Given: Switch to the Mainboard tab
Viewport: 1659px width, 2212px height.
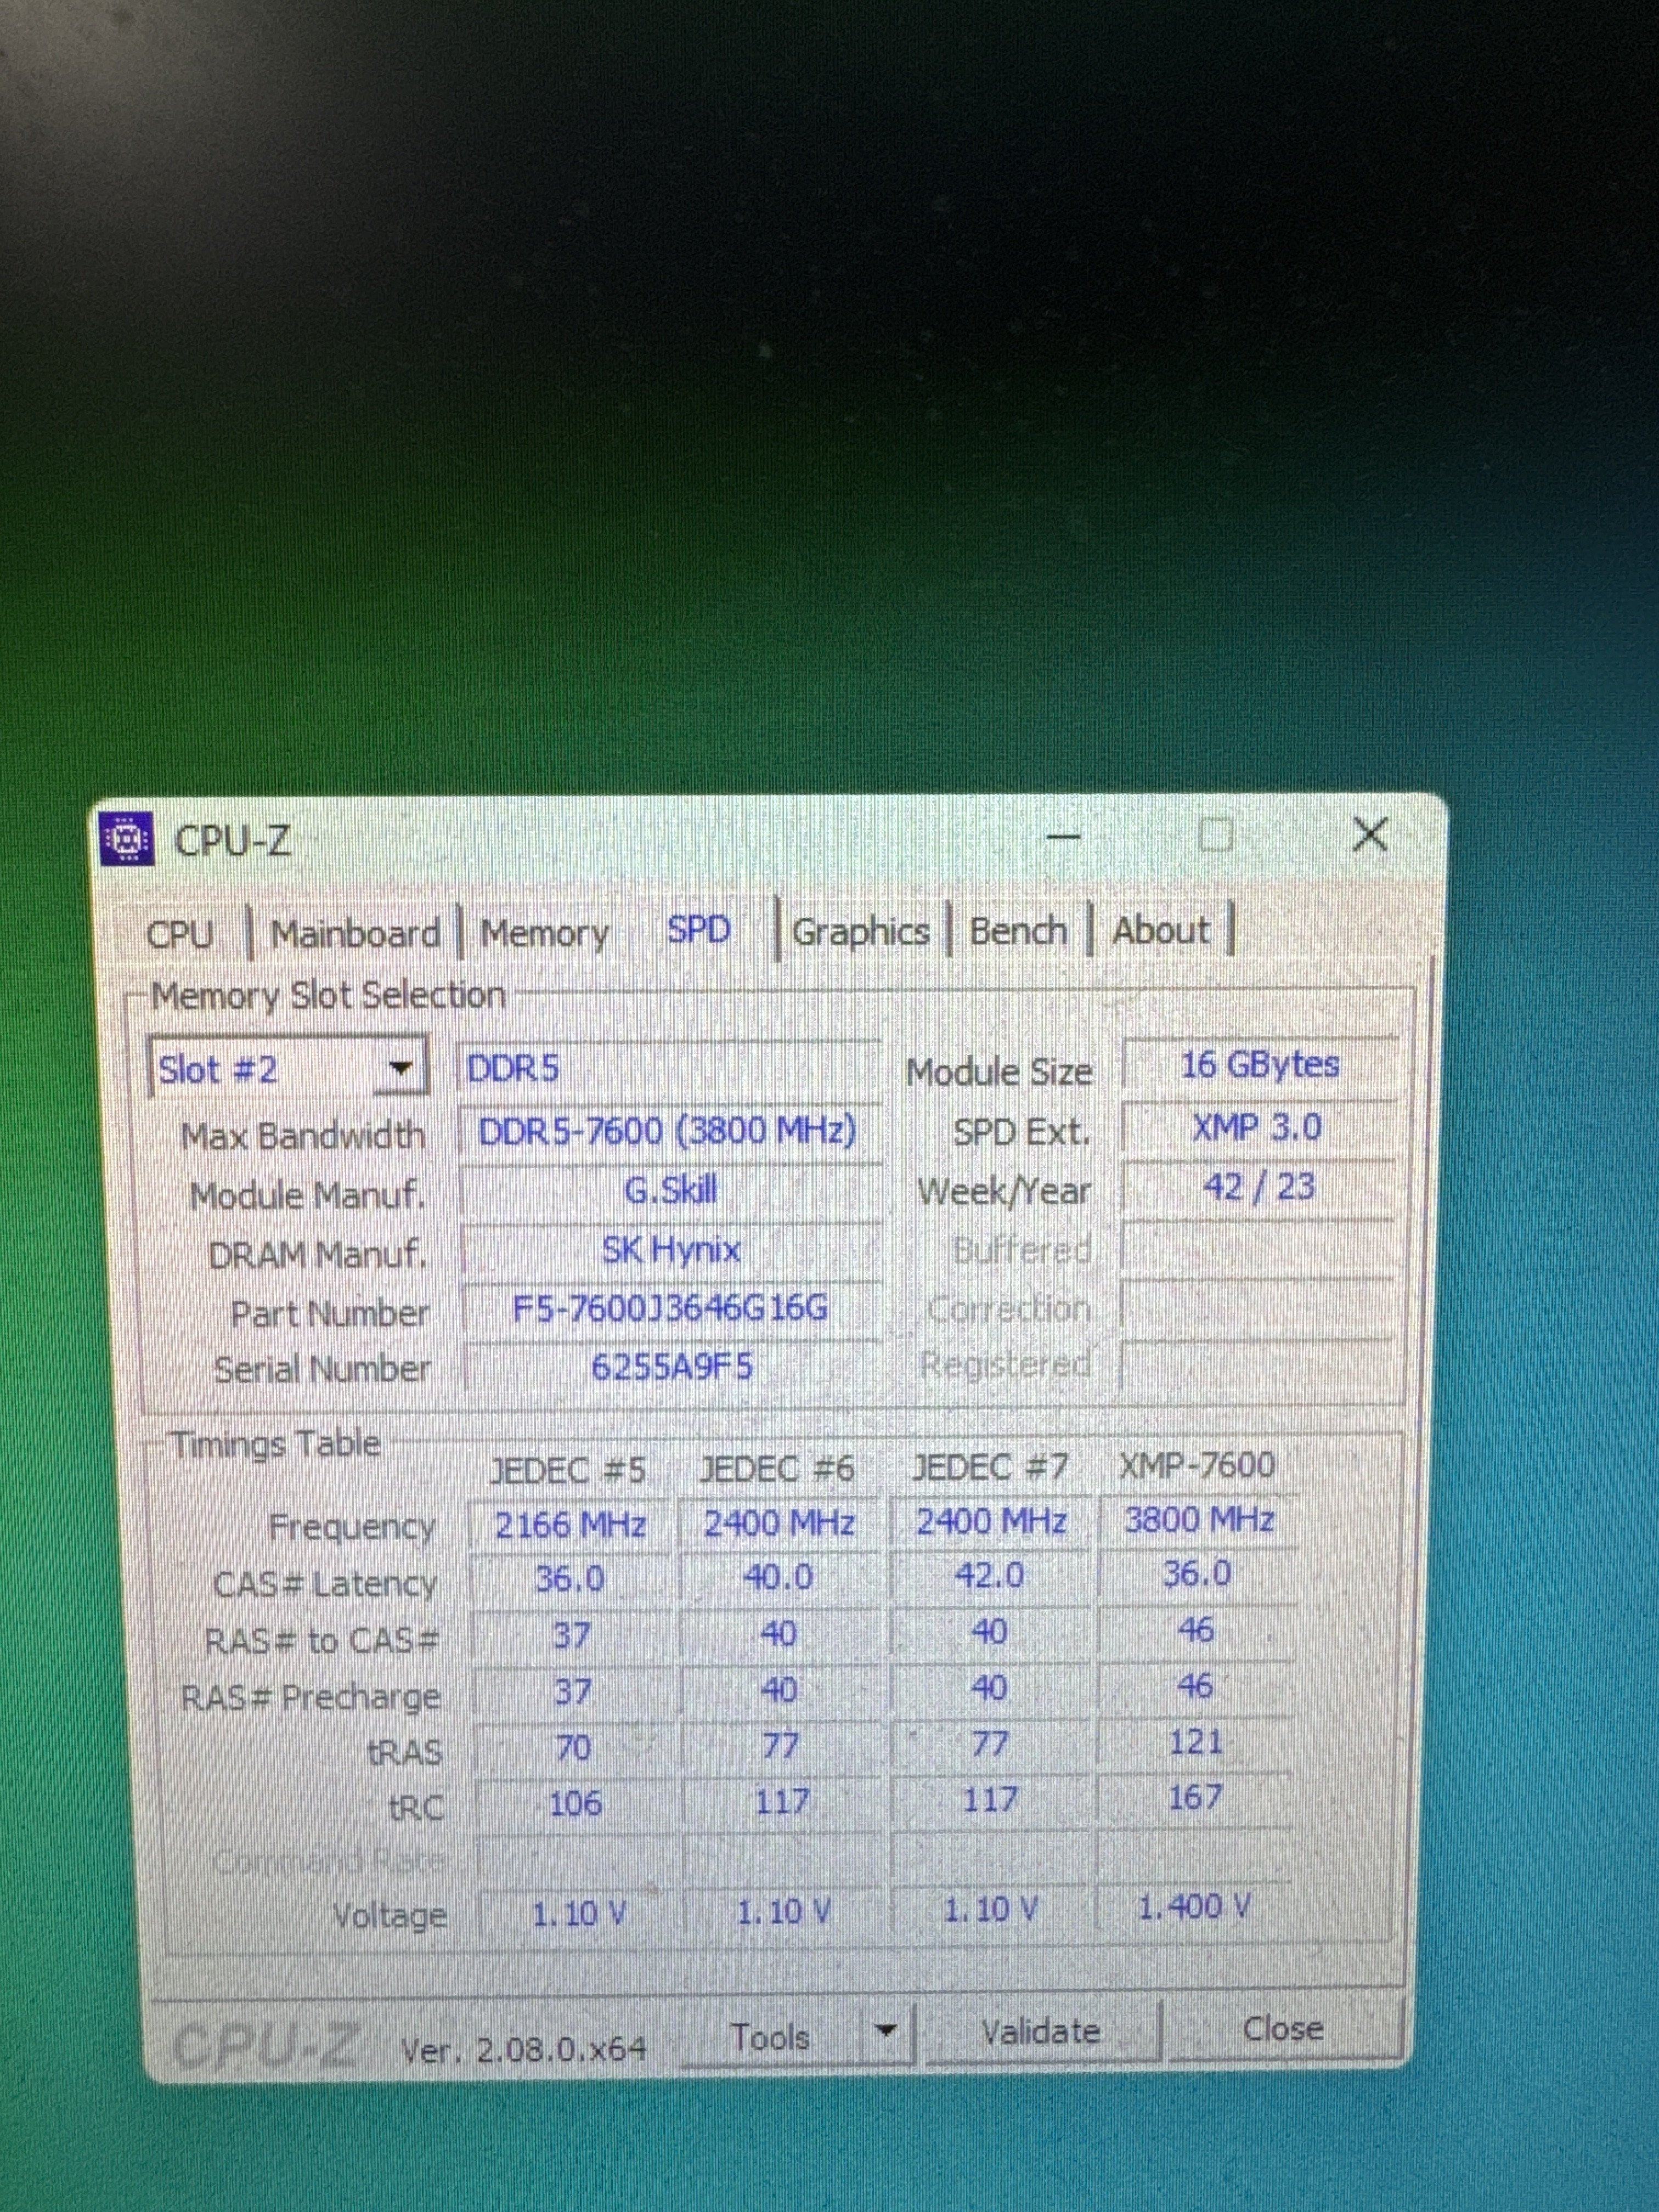Looking at the screenshot, I should [355, 934].
